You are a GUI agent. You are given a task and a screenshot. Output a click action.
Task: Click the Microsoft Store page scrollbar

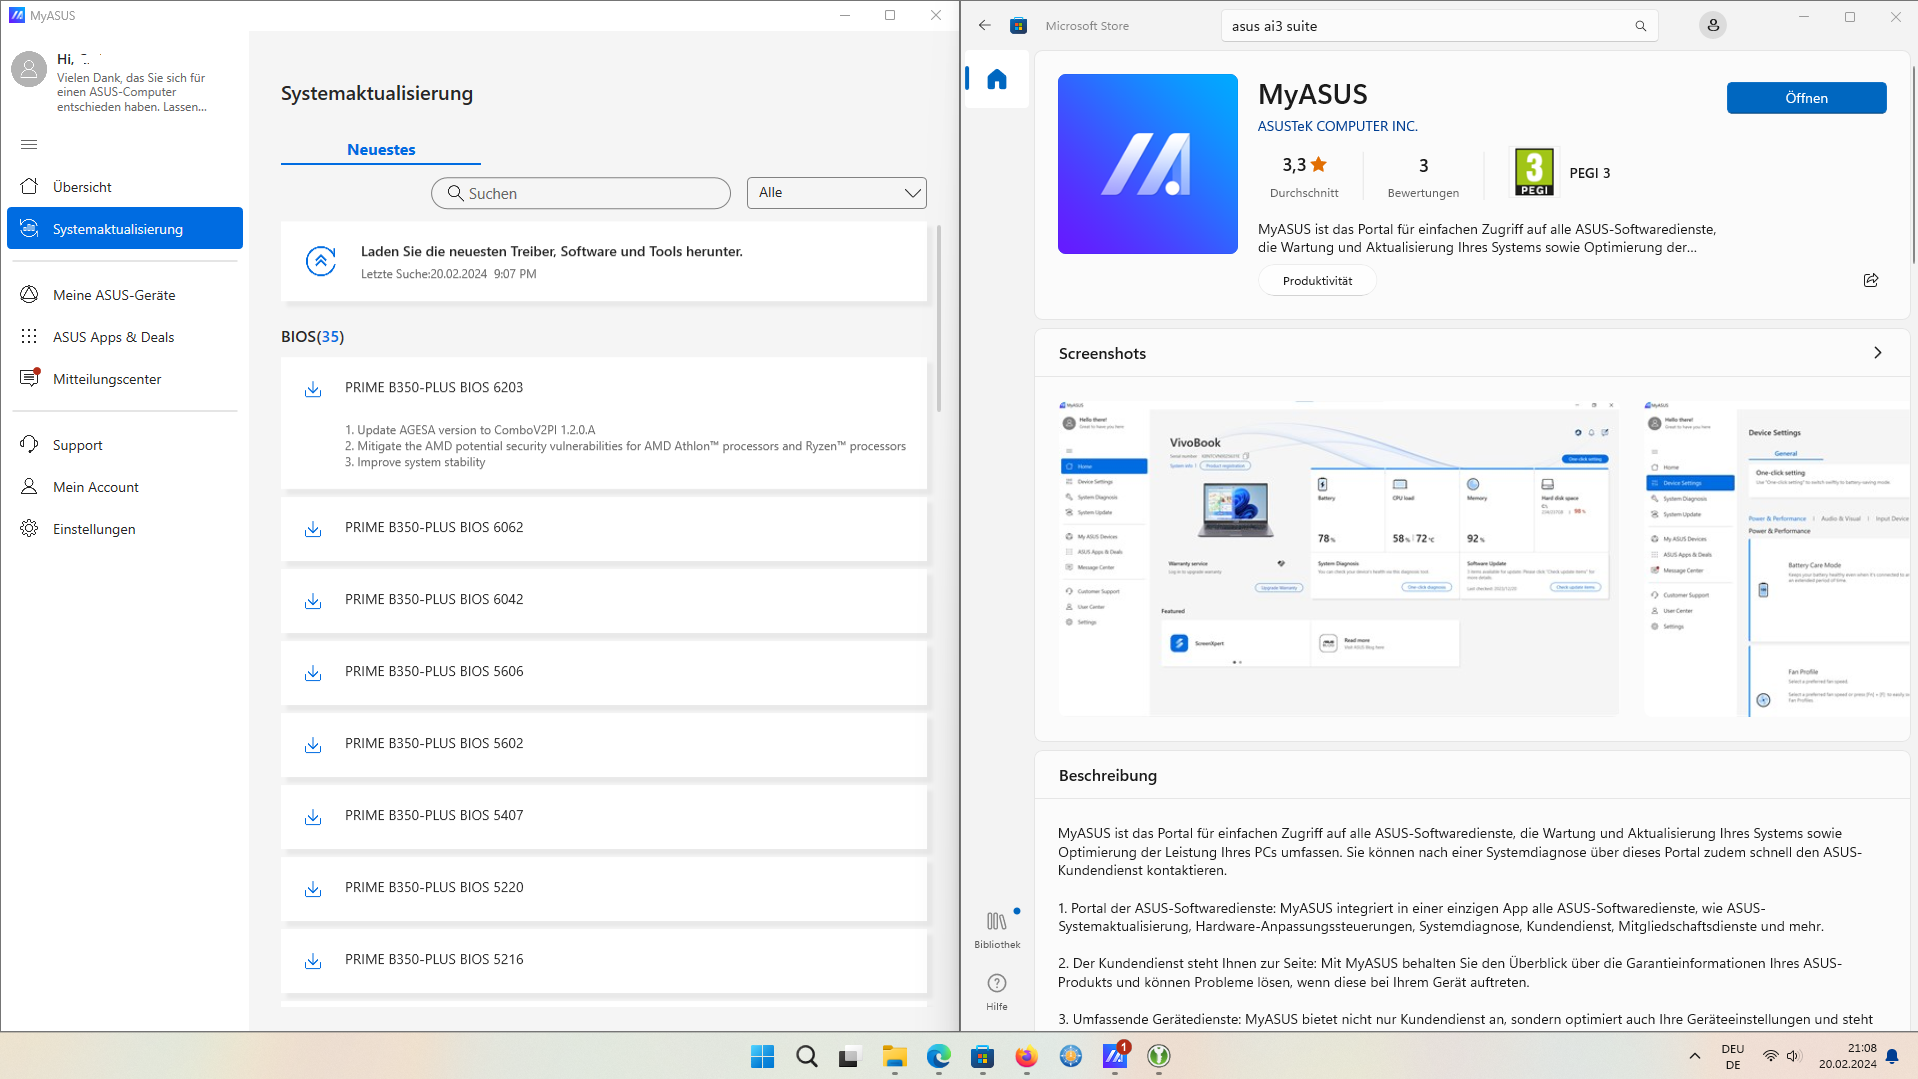[1913, 164]
